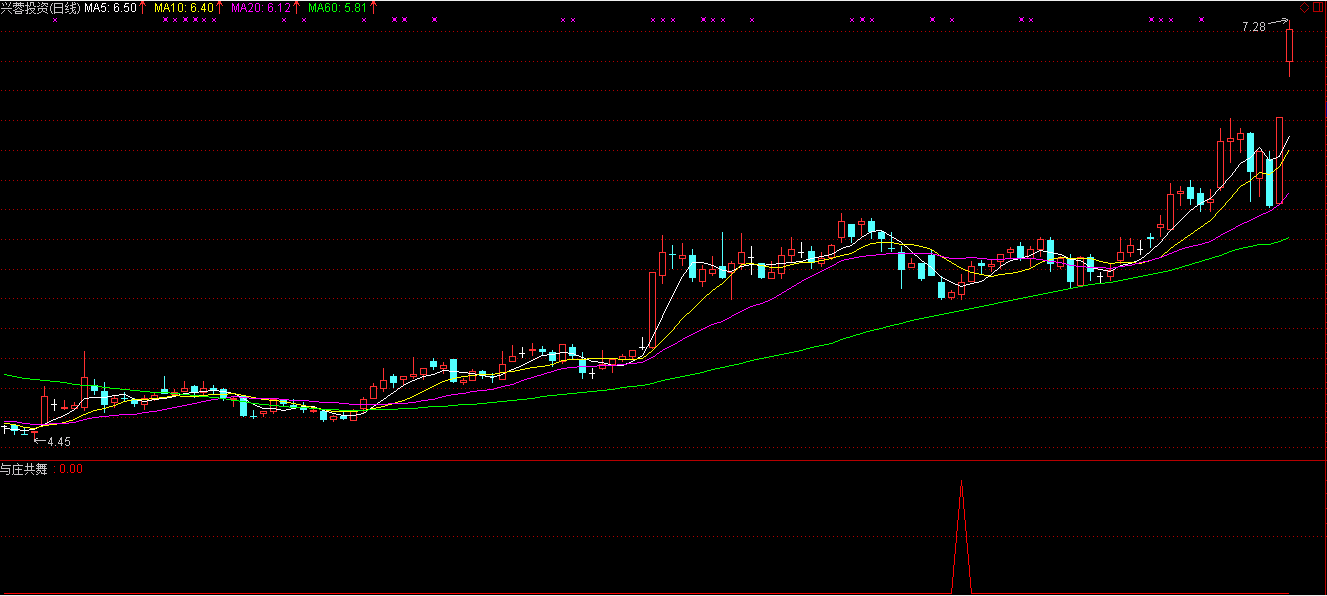Screen dimensions: 1327x596
Task: Select the MA10: 6.40 indicator label
Action: 183,8
